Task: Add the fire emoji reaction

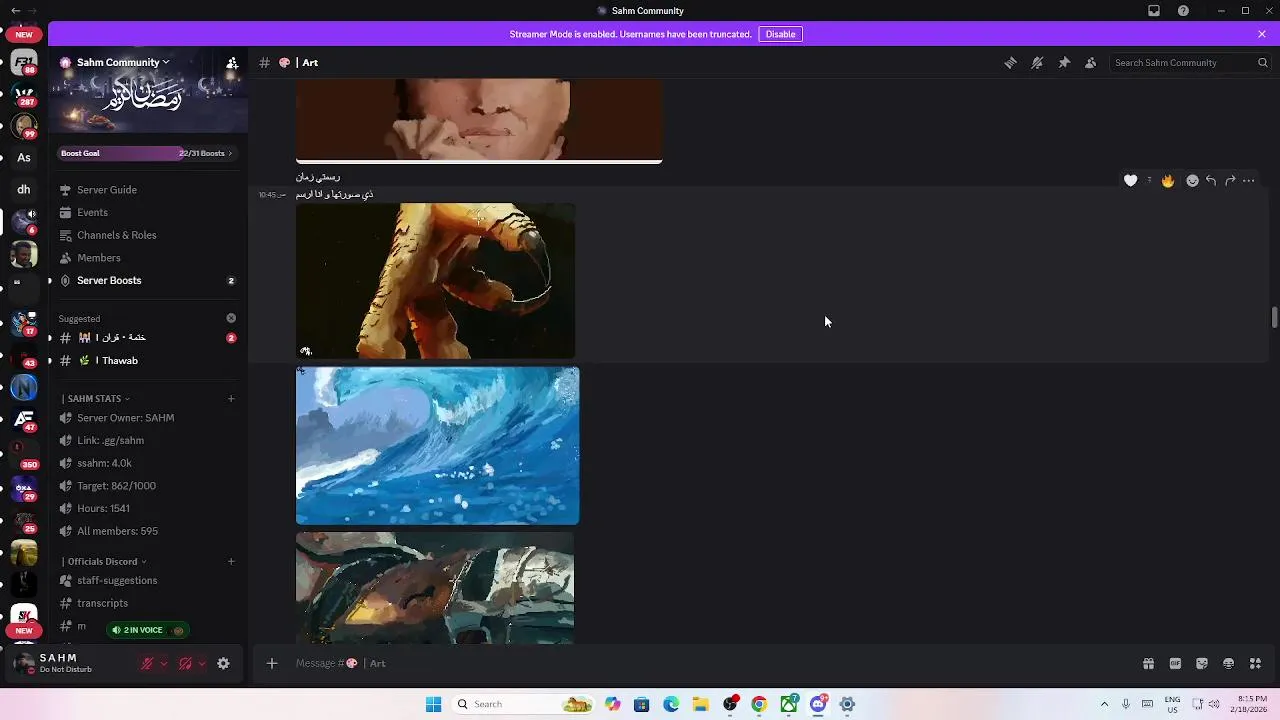Action: pyautogui.click(x=1168, y=180)
